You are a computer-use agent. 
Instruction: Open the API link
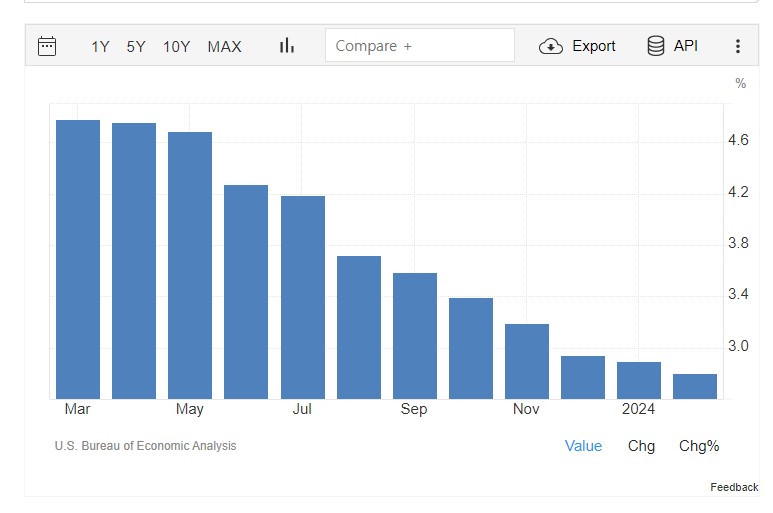click(x=686, y=45)
